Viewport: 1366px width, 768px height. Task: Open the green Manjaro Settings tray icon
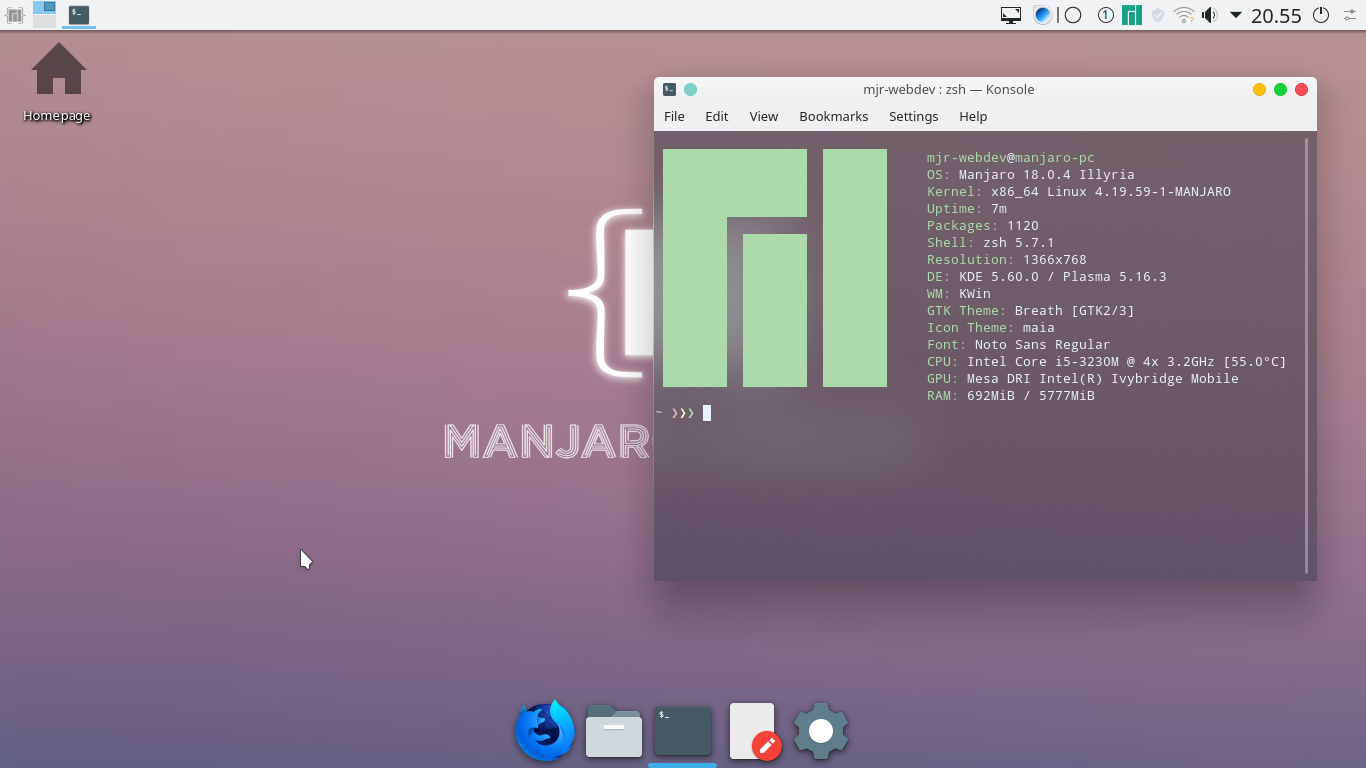coord(1132,15)
